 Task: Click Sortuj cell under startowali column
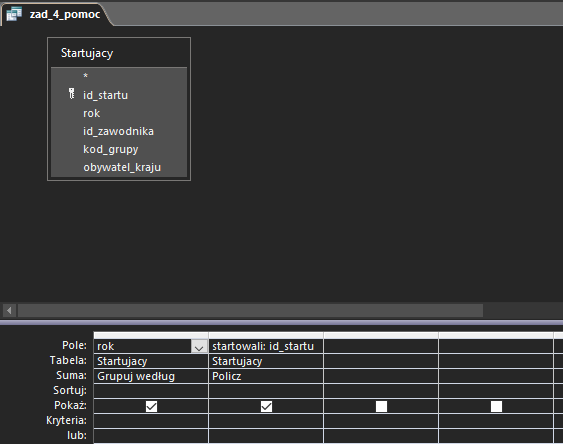point(266,391)
